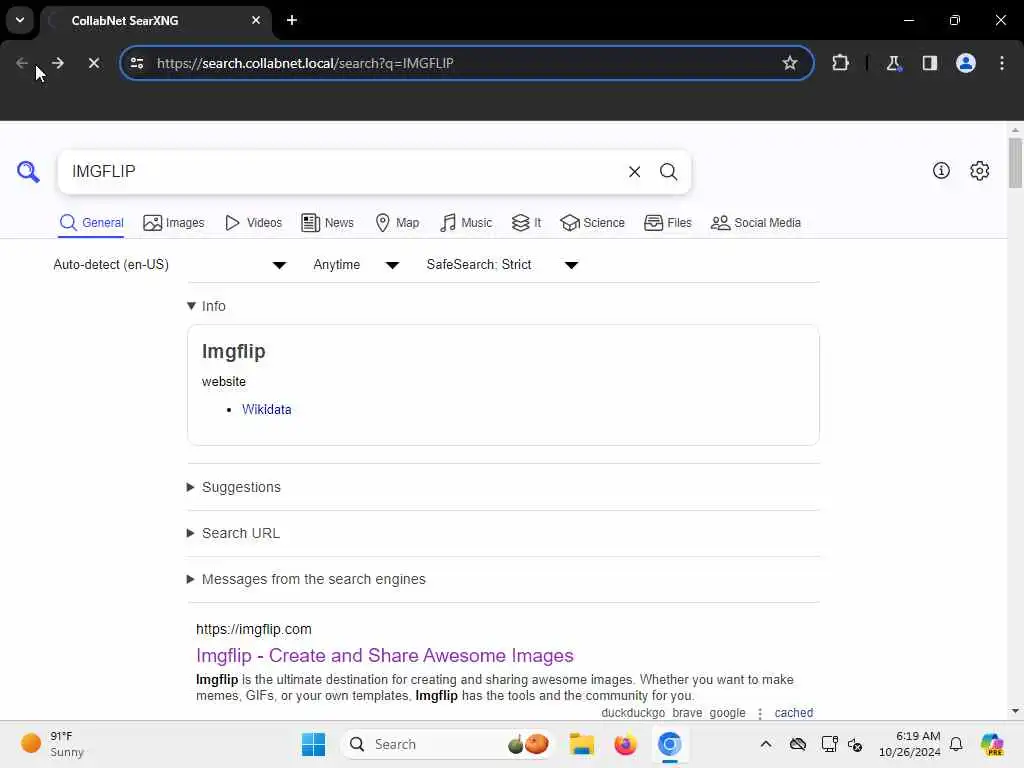
Task: Open the cached version link
Action: click(x=793, y=712)
